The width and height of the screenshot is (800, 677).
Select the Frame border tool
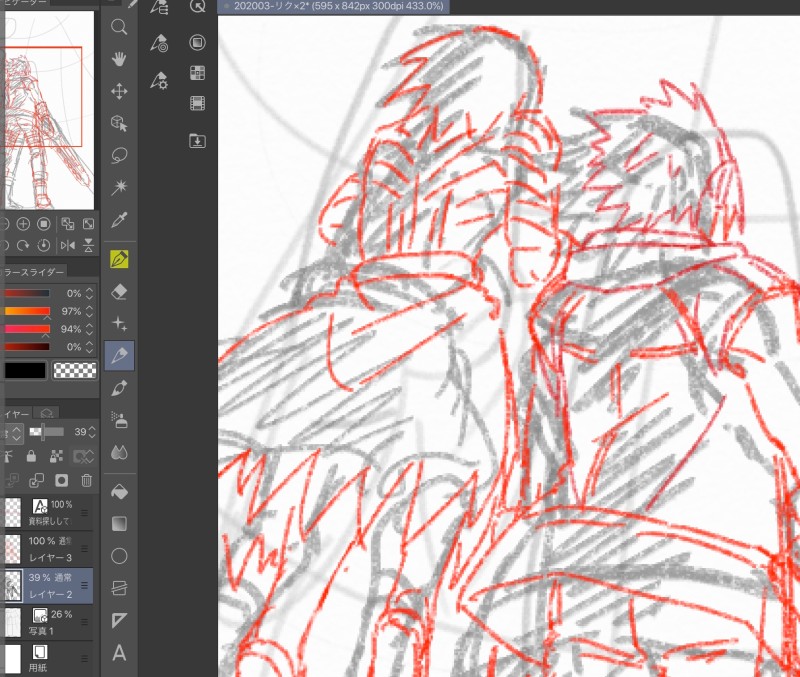click(x=119, y=588)
